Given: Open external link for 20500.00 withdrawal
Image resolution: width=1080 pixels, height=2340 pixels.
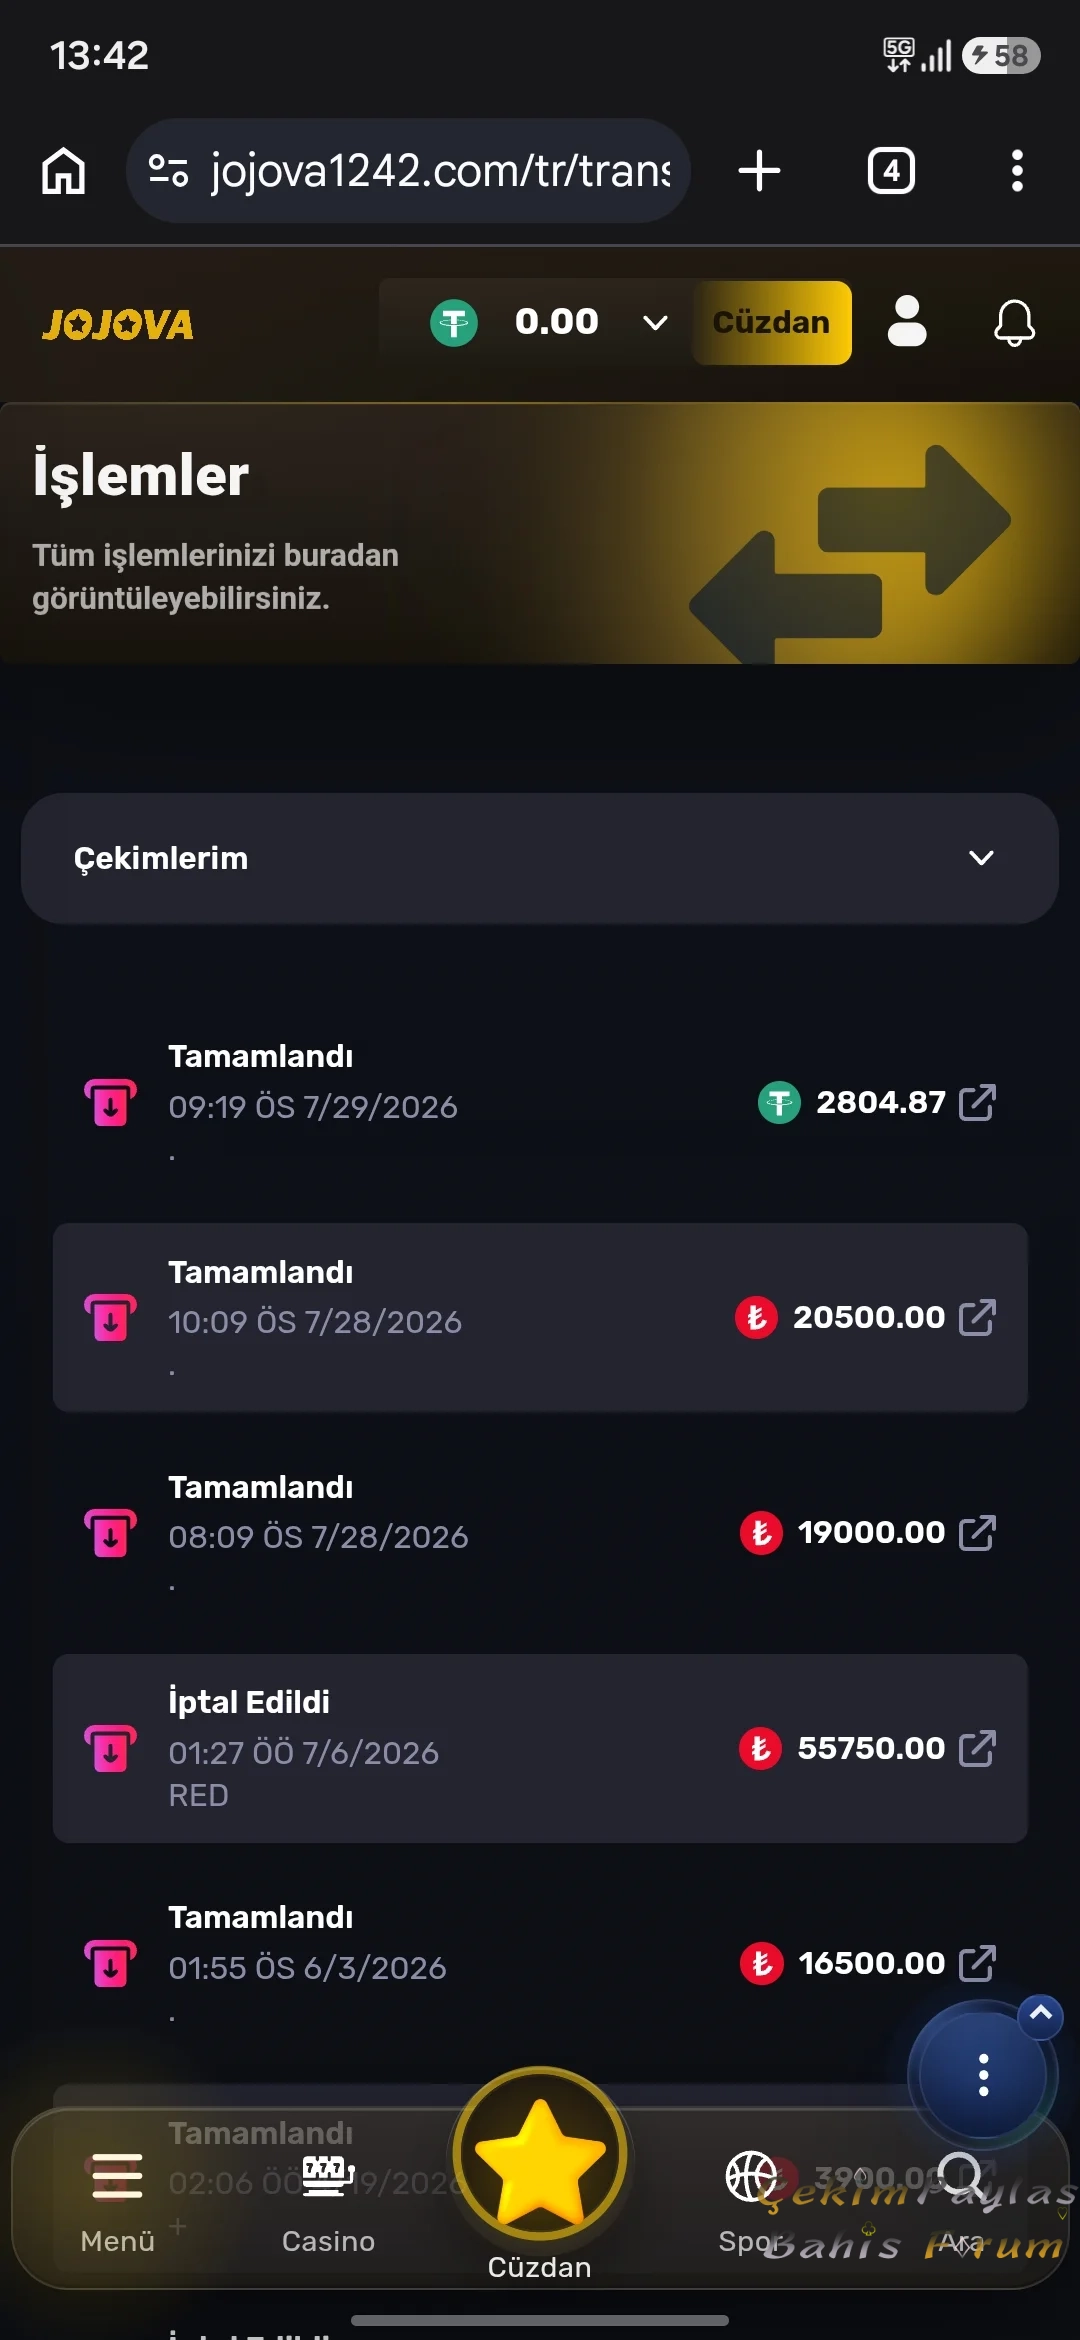Looking at the screenshot, I should click(x=977, y=1317).
